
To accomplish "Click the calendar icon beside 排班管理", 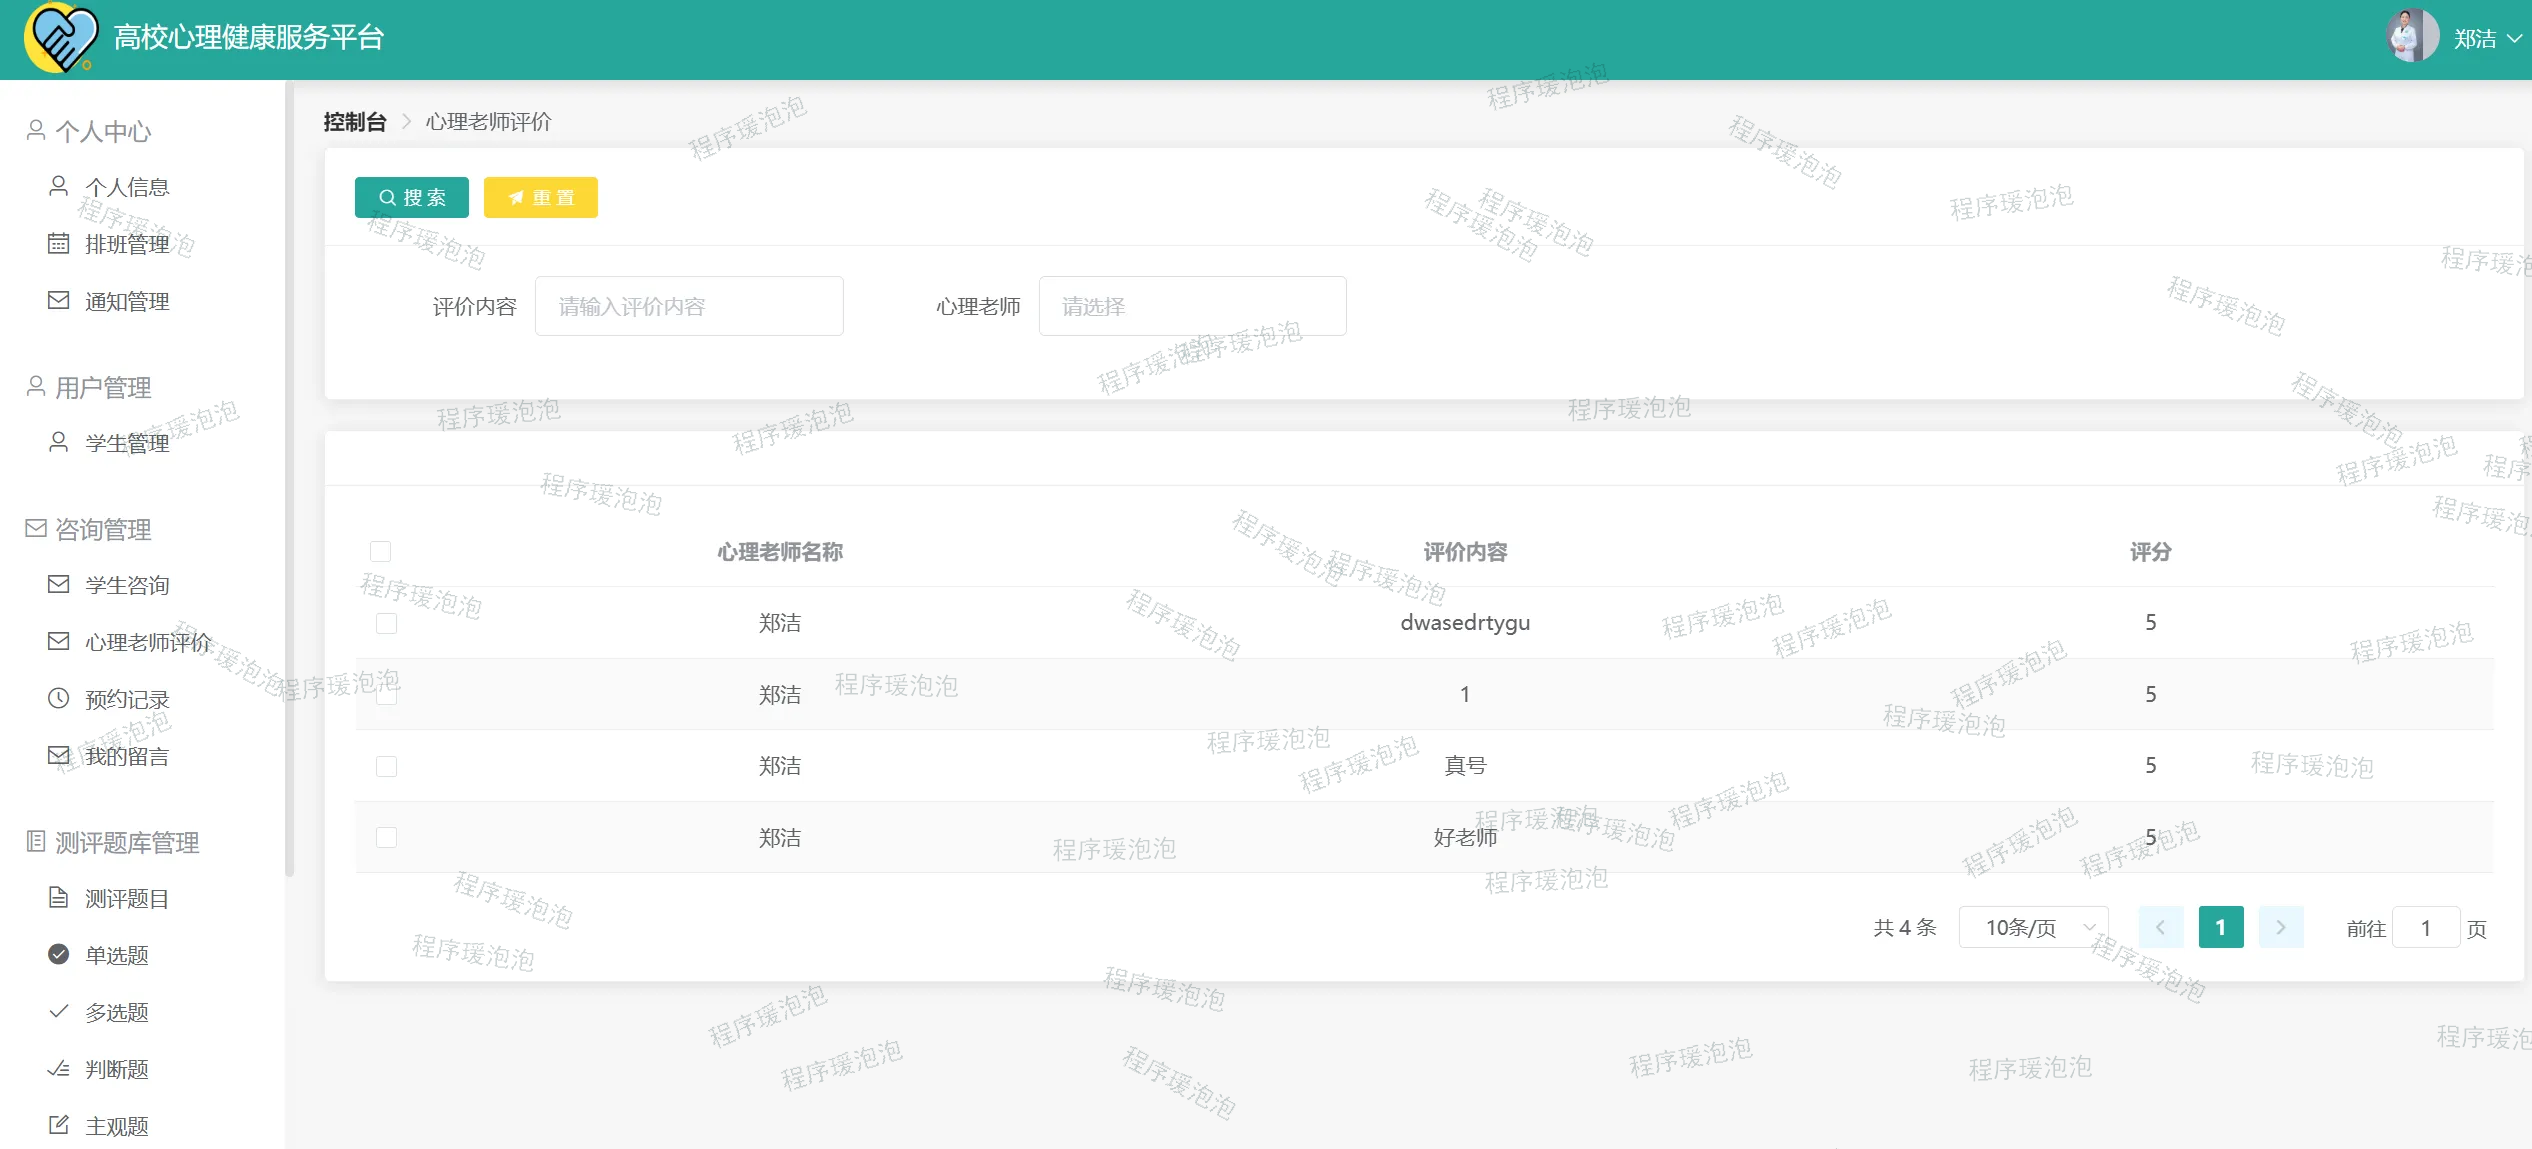I will pos(59,243).
